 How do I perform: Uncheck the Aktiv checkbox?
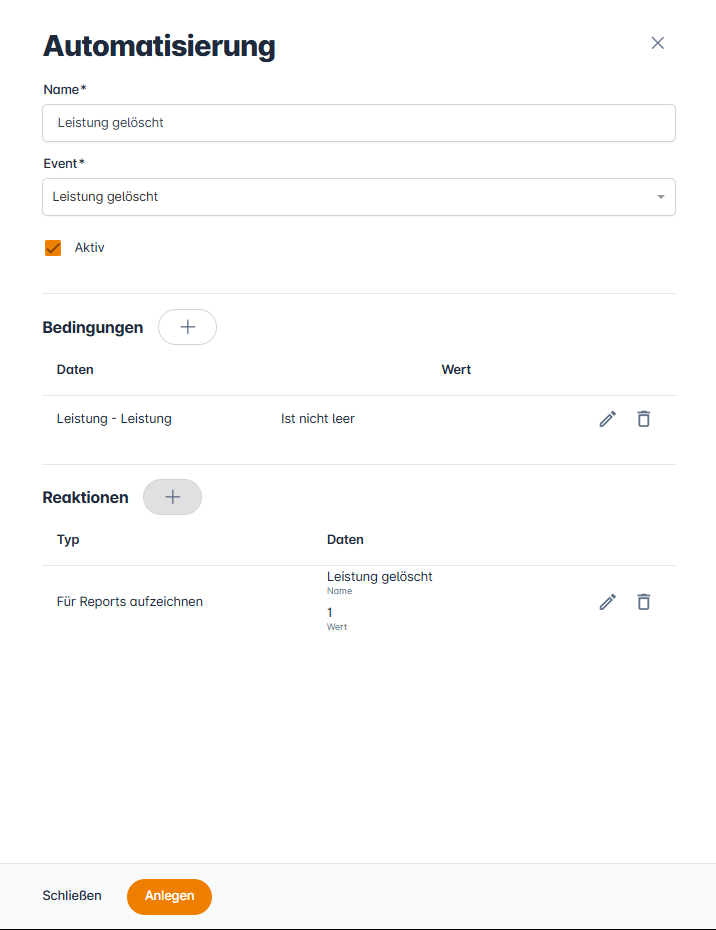point(53,248)
